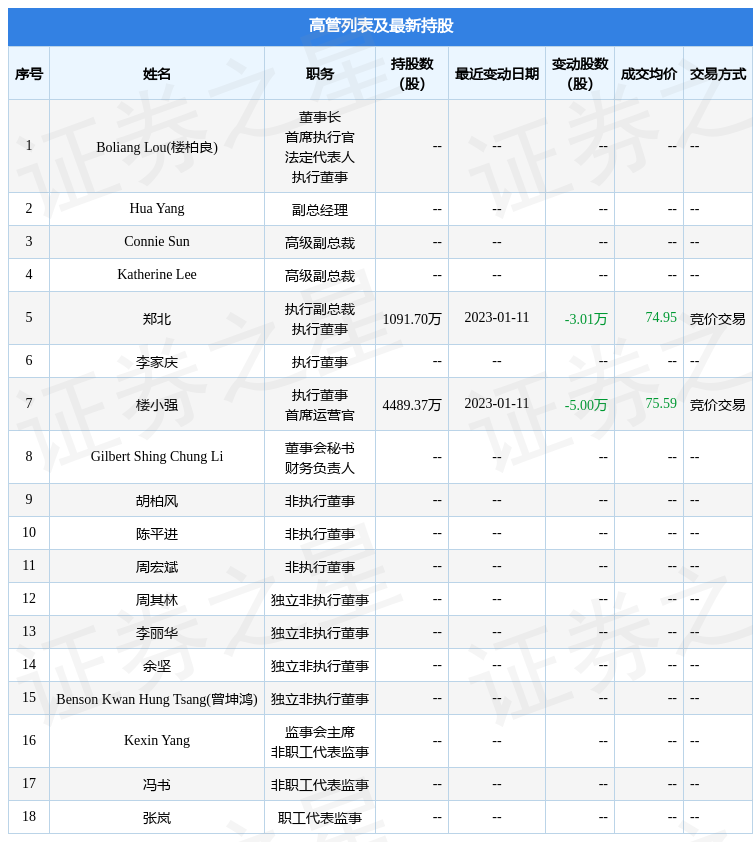Click the 首席运营官 position for 楼小强

pyautogui.click(x=320, y=415)
